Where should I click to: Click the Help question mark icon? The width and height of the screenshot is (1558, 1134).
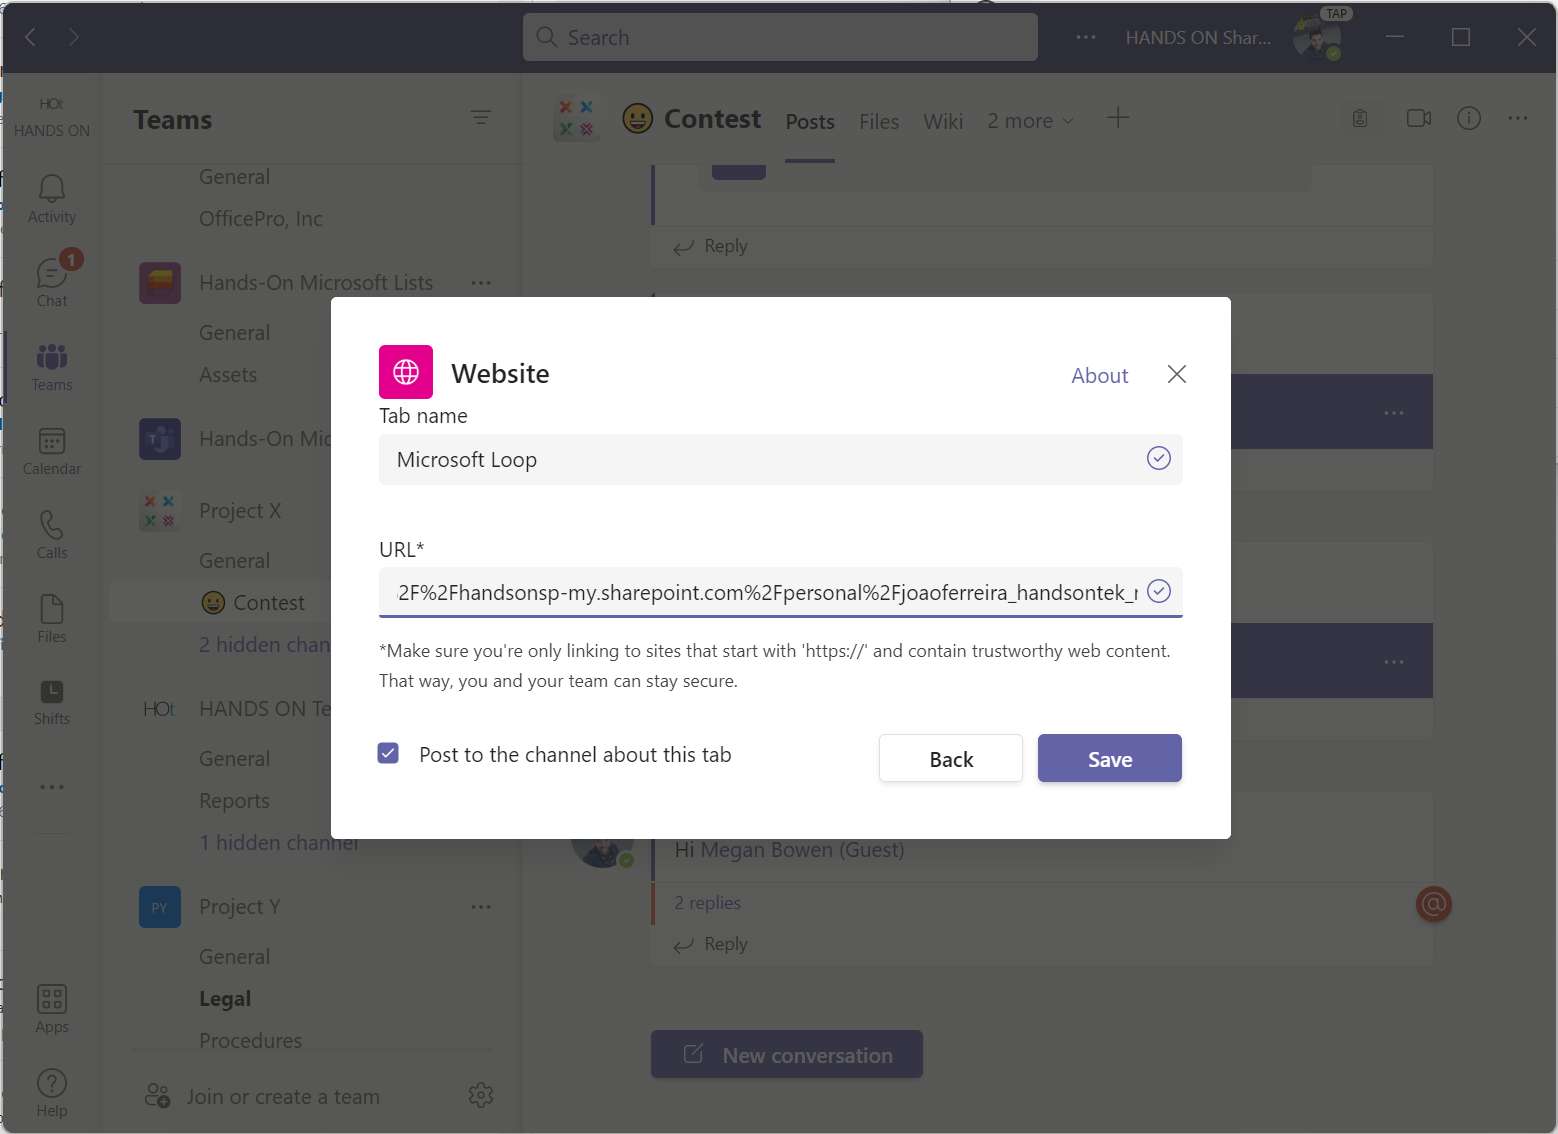[52, 1092]
